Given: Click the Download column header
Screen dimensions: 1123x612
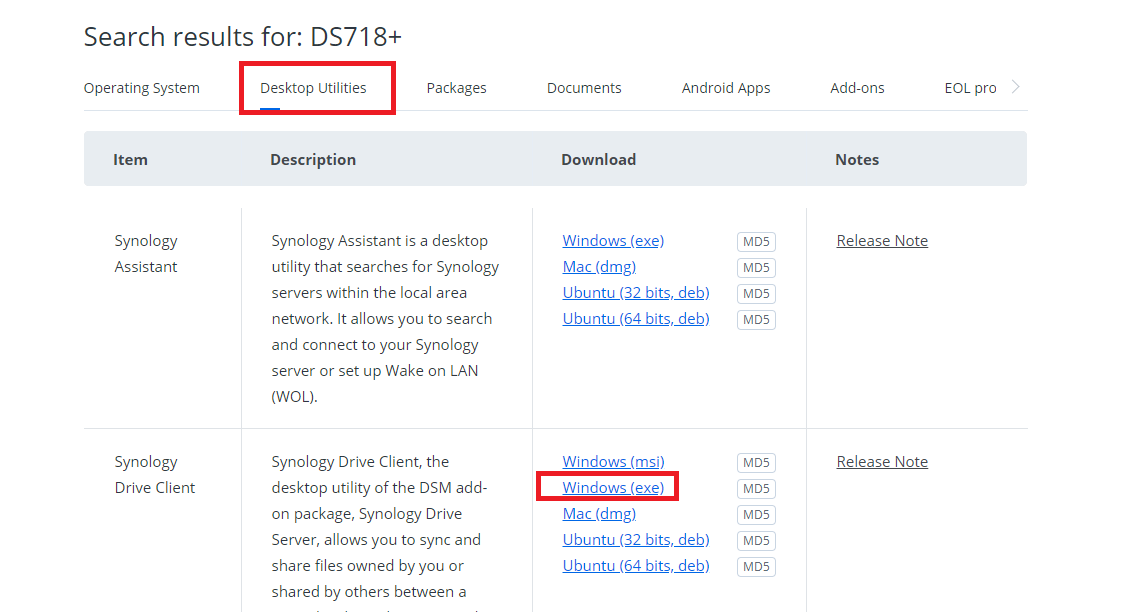Looking at the screenshot, I should pyautogui.click(x=599, y=160).
